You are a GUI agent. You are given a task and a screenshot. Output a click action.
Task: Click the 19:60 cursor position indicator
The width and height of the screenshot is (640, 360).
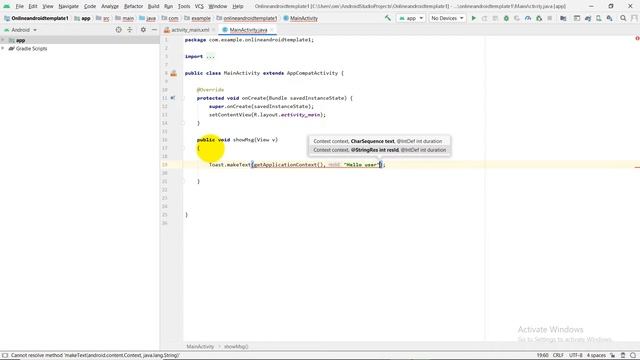[542, 355]
